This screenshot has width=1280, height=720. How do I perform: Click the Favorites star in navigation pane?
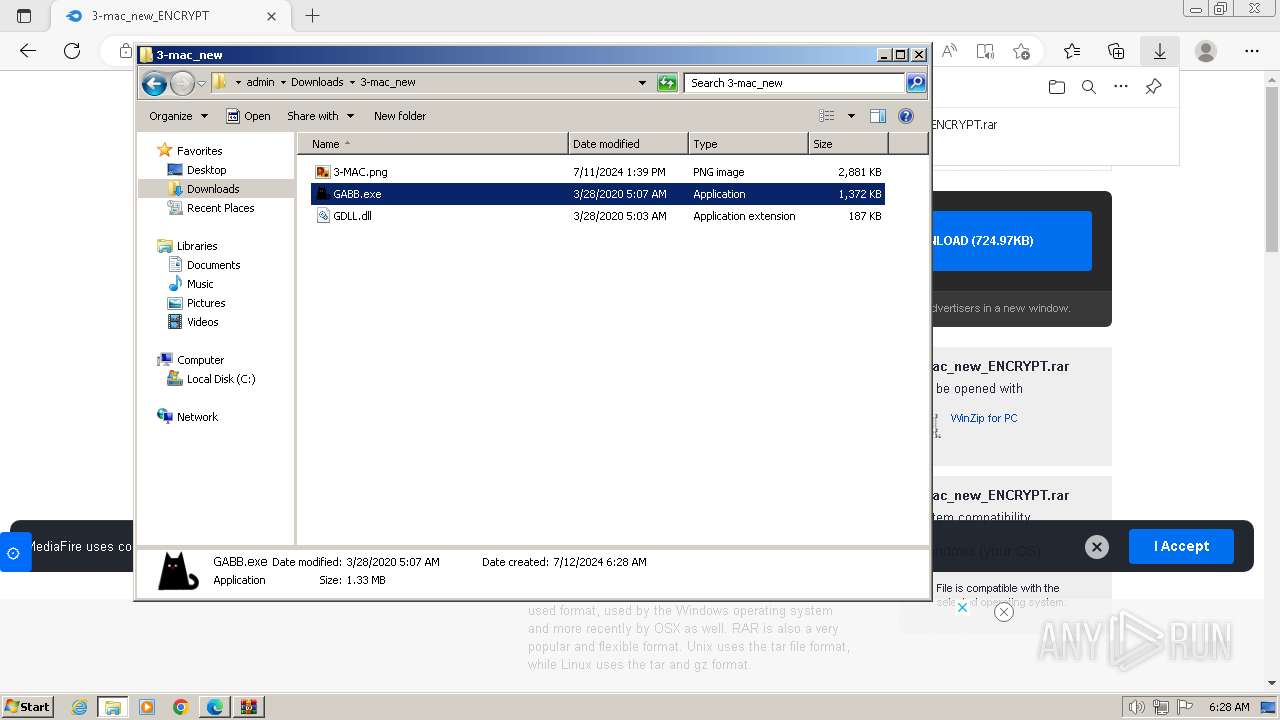coord(165,150)
